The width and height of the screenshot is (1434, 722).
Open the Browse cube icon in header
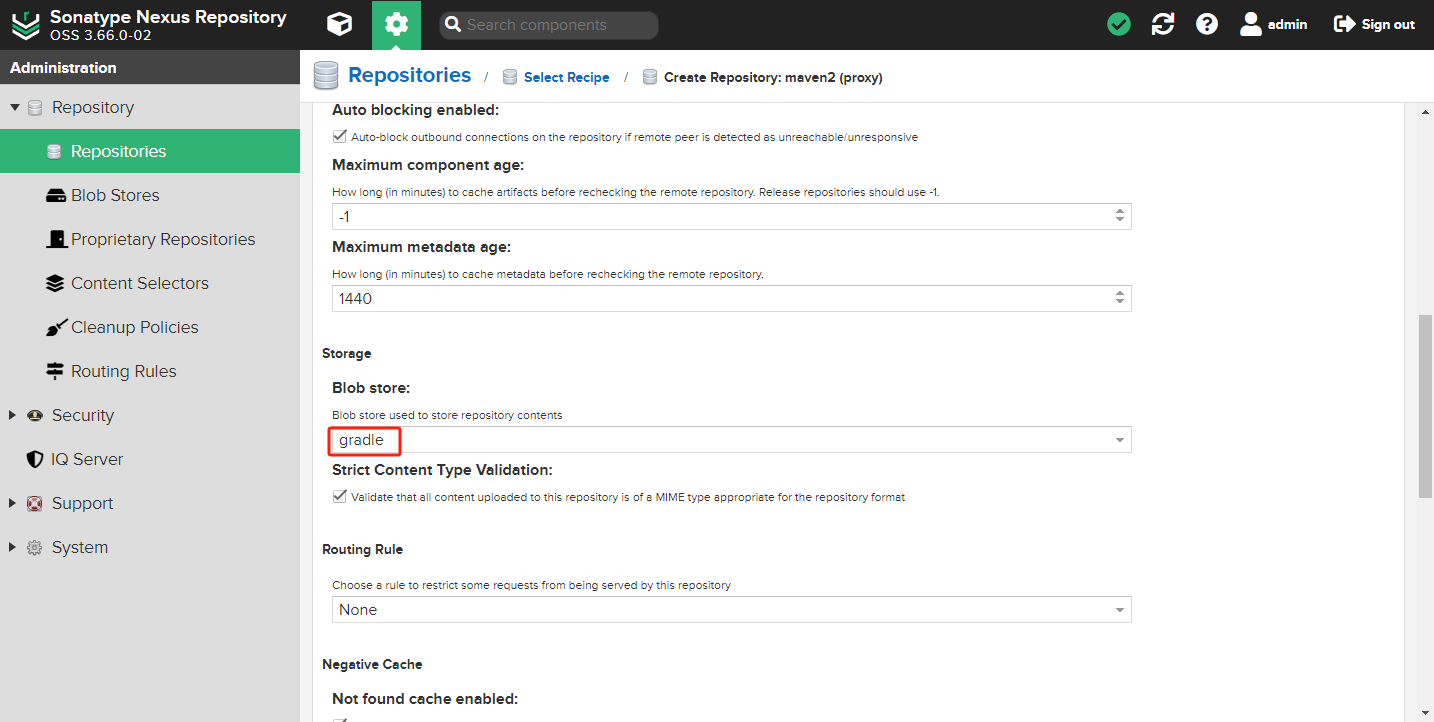point(340,25)
